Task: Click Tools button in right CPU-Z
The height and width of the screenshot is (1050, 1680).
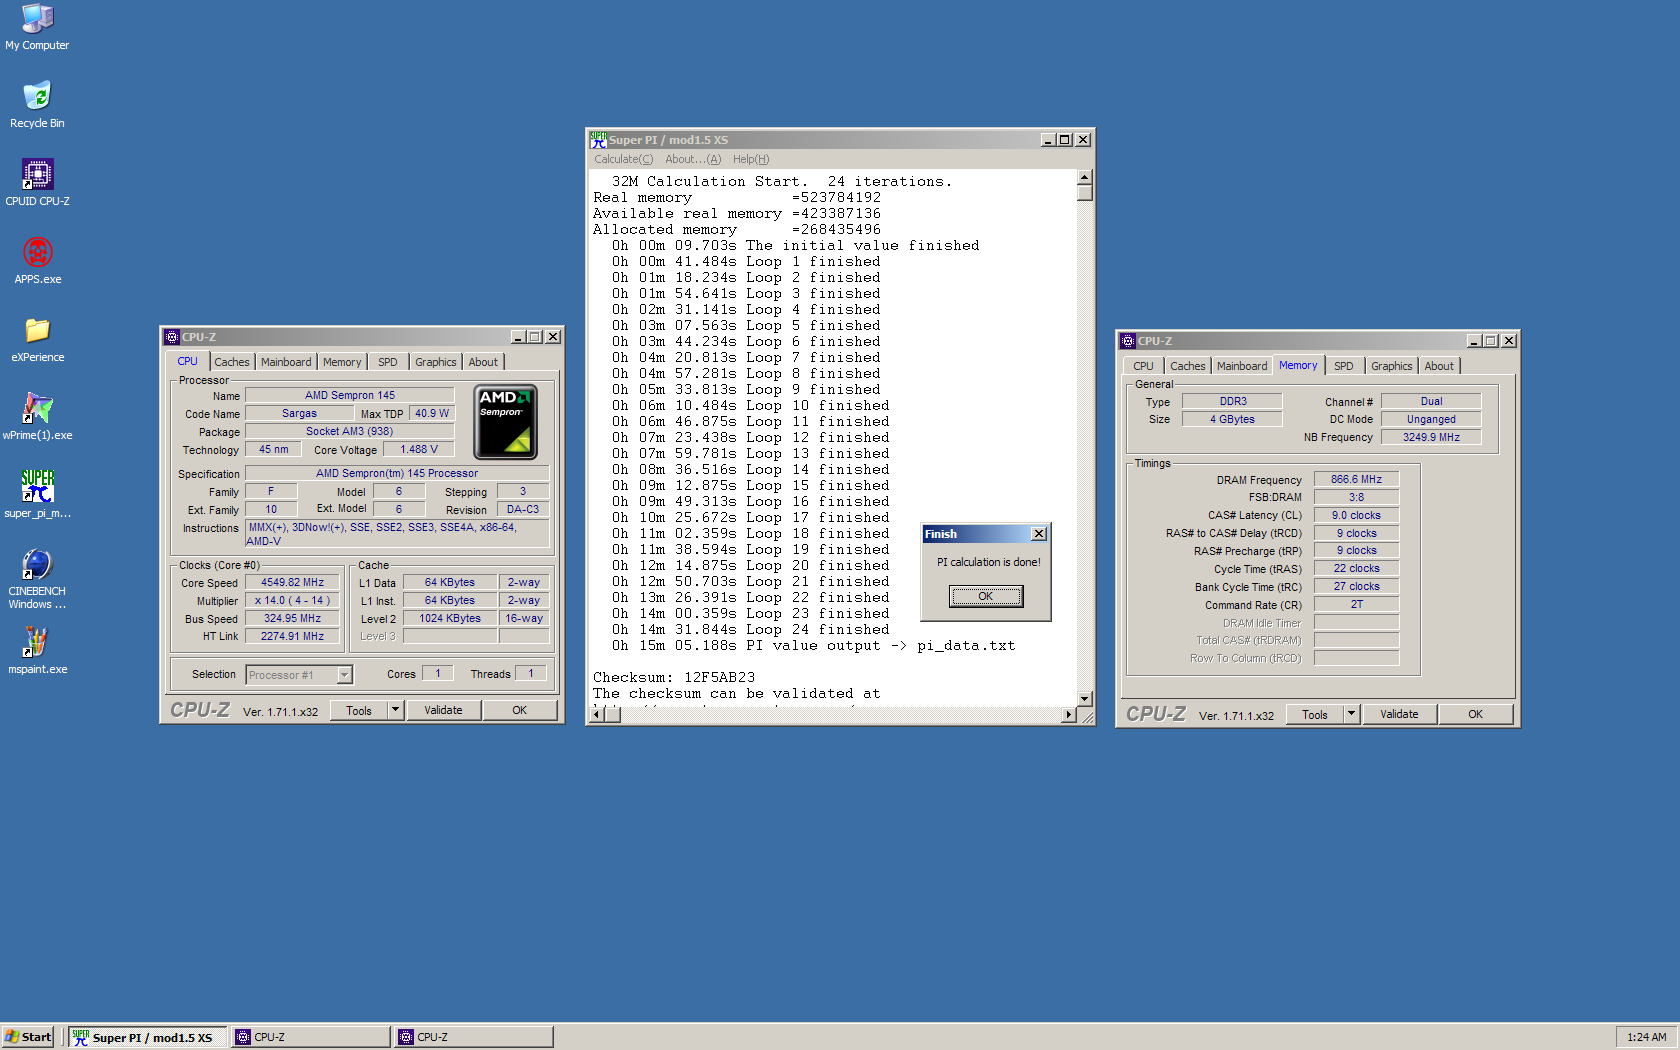Action: click(x=1315, y=714)
